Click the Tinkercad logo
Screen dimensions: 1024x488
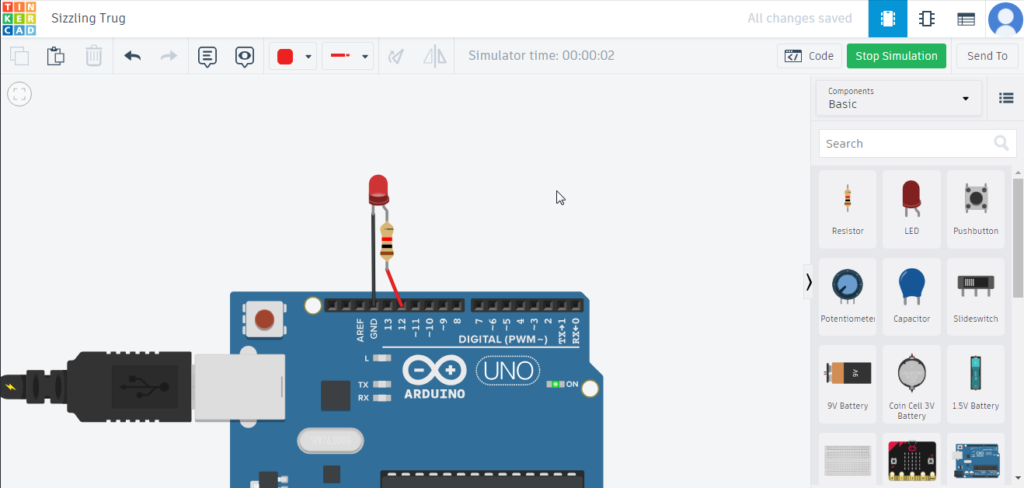click(x=19, y=18)
